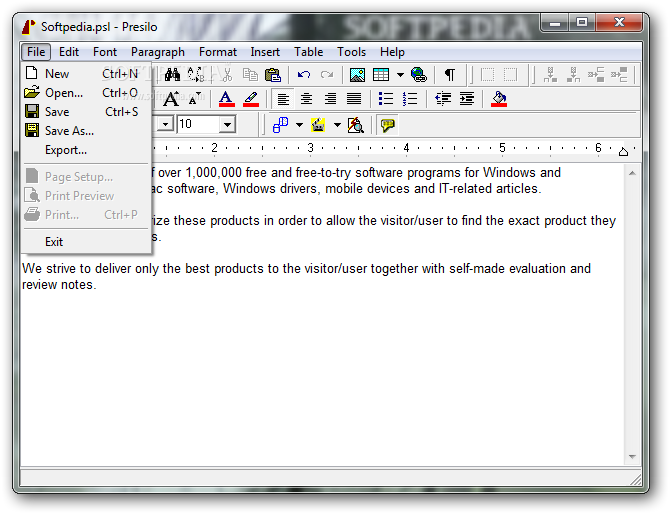670x514 pixels.
Task: Click the magnifier over page icon
Action: click(356, 125)
